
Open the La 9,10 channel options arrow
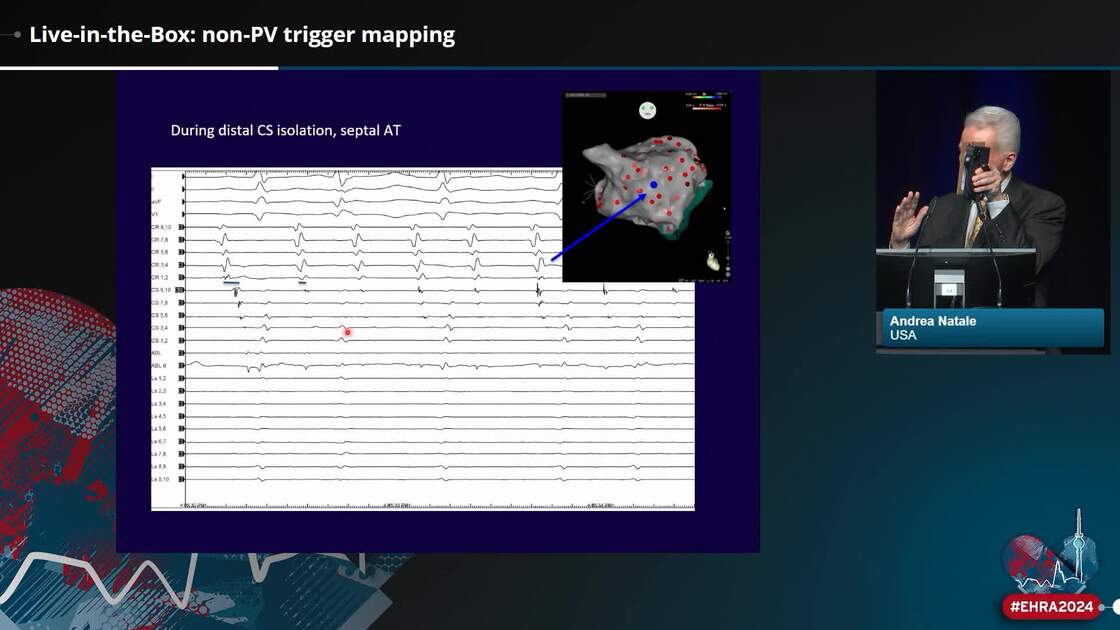coord(182,480)
